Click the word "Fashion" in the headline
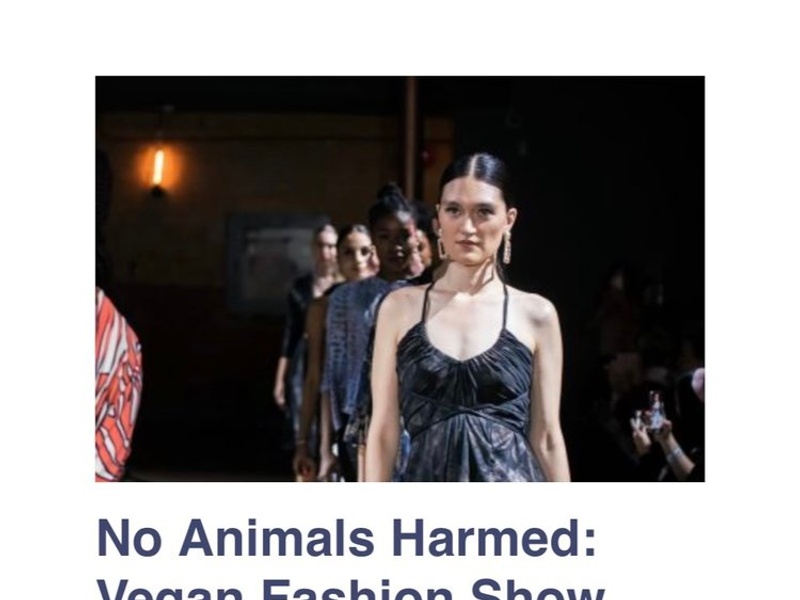The image size is (800, 600). (357, 589)
